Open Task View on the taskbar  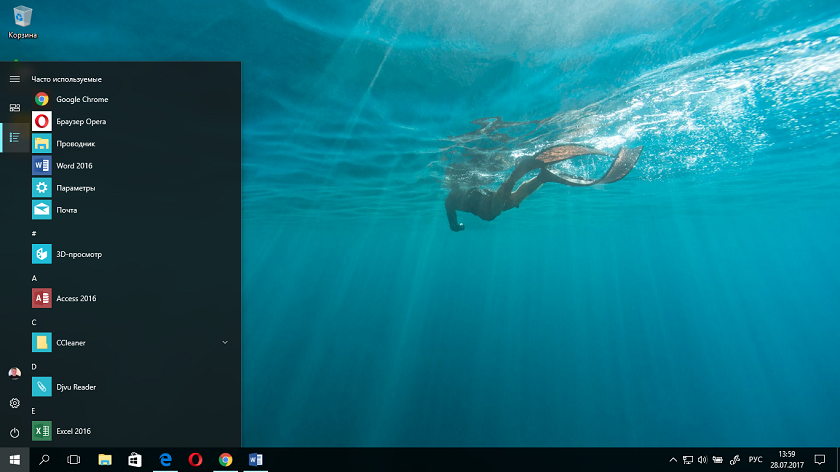point(74,460)
